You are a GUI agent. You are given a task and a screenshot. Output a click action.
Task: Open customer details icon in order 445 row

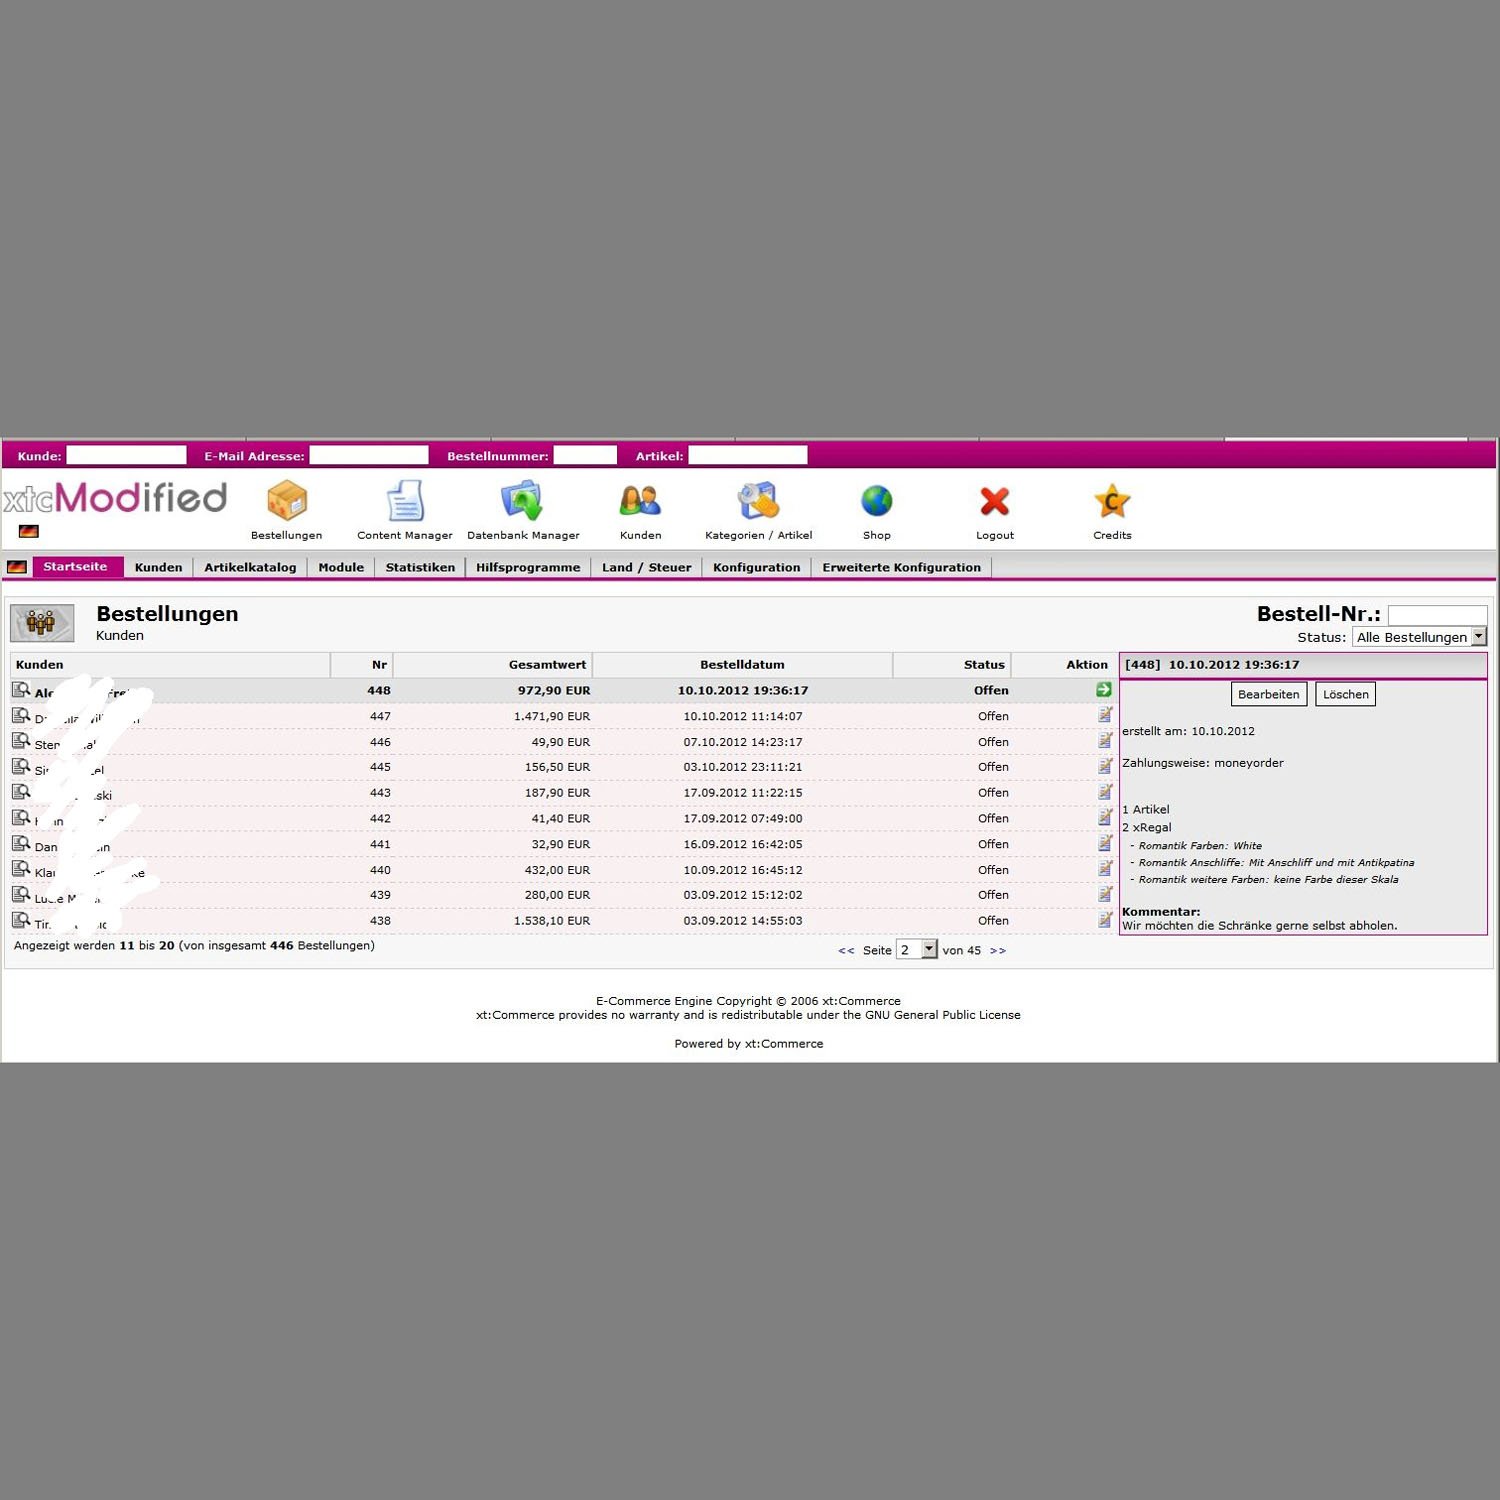tap(21, 767)
